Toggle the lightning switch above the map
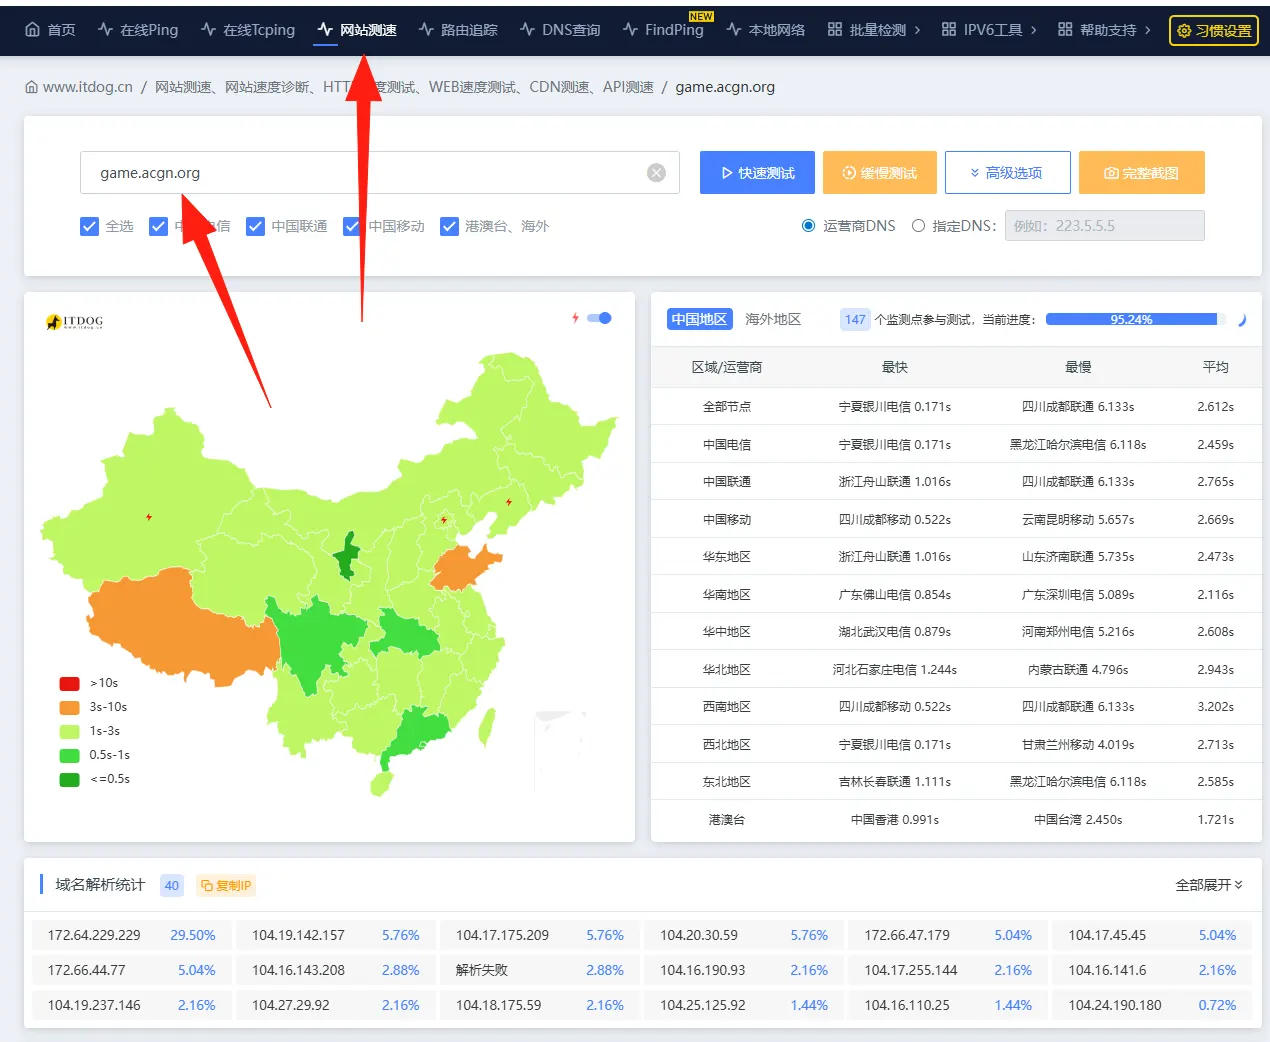This screenshot has width=1270, height=1042. (x=600, y=318)
